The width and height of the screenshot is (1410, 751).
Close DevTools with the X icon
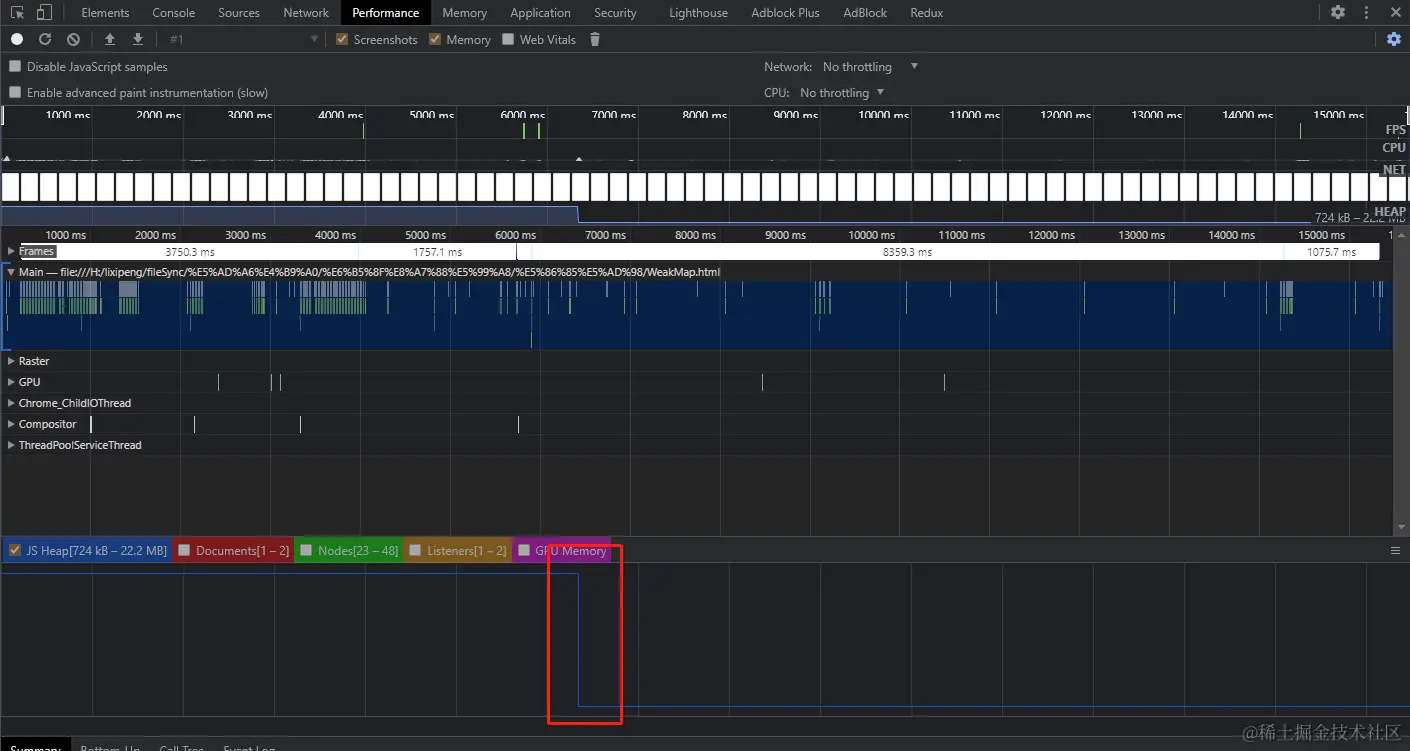tap(1396, 13)
